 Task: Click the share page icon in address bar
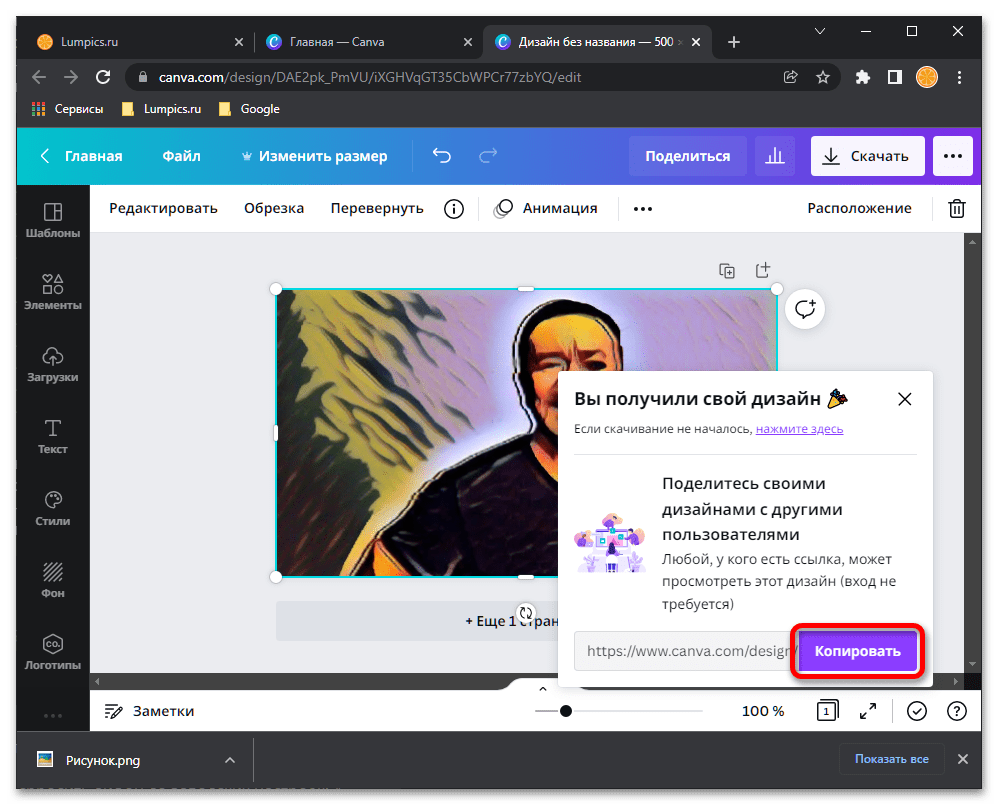coord(791,78)
